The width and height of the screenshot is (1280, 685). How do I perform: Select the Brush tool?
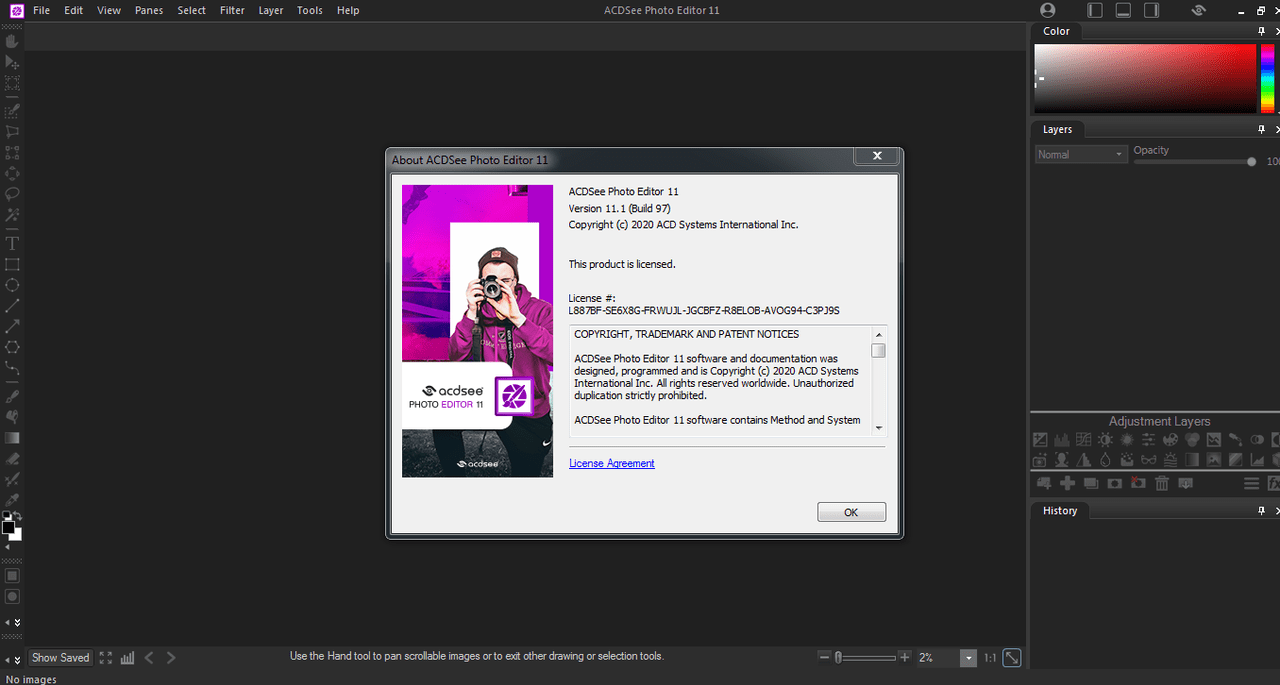click(12, 396)
